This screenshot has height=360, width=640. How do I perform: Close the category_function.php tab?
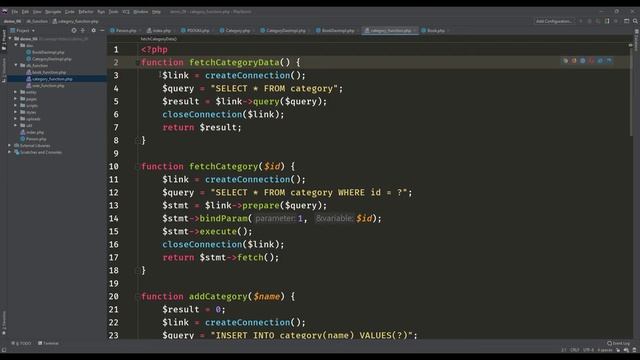415,31
